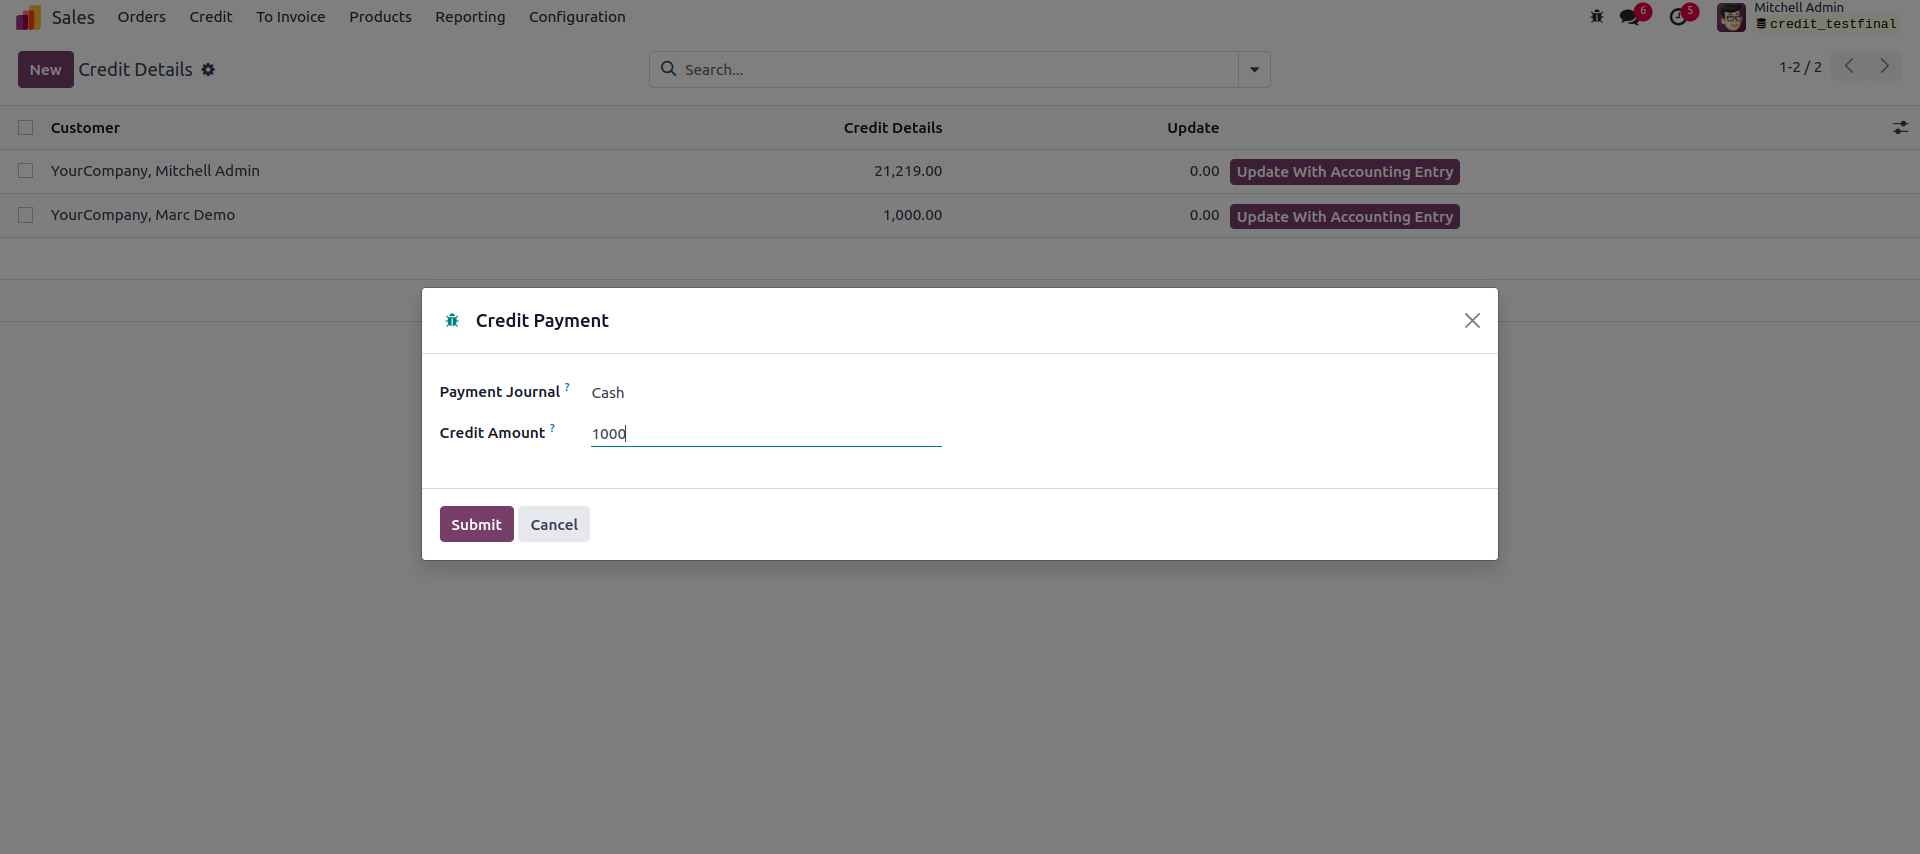Image resolution: width=1920 pixels, height=854 pixels.
Task: Click the Mitchell Admin user avatar
Action: 1731,17
